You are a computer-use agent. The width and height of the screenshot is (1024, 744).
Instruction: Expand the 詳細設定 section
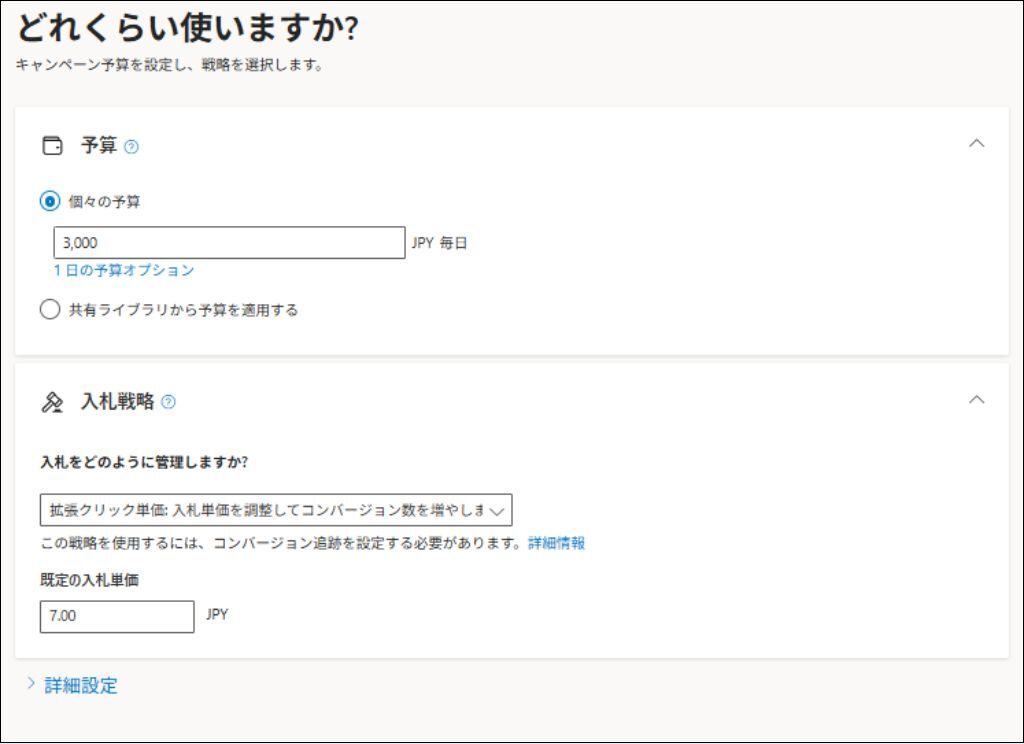pos(72,685)
